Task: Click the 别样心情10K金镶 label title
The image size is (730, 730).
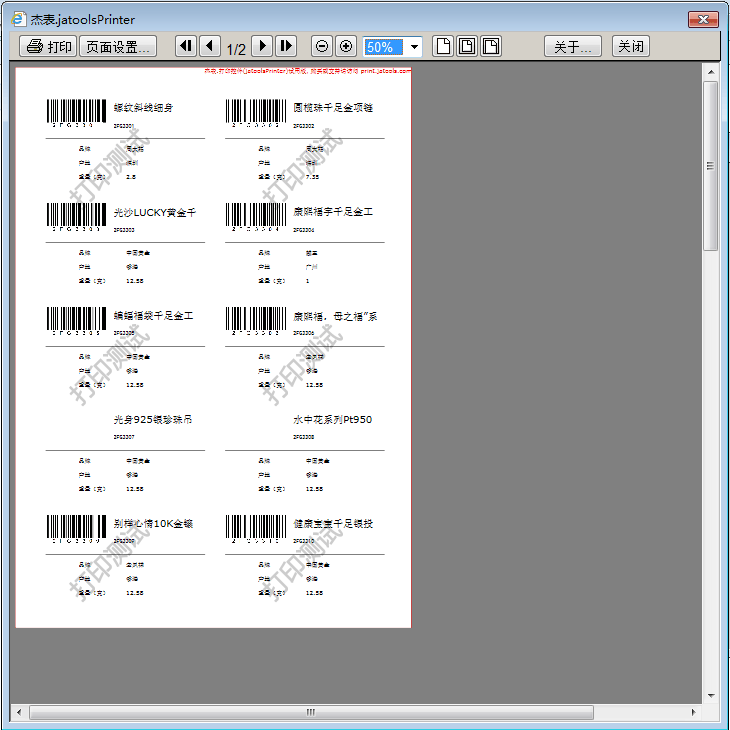Action: [153, 523]
